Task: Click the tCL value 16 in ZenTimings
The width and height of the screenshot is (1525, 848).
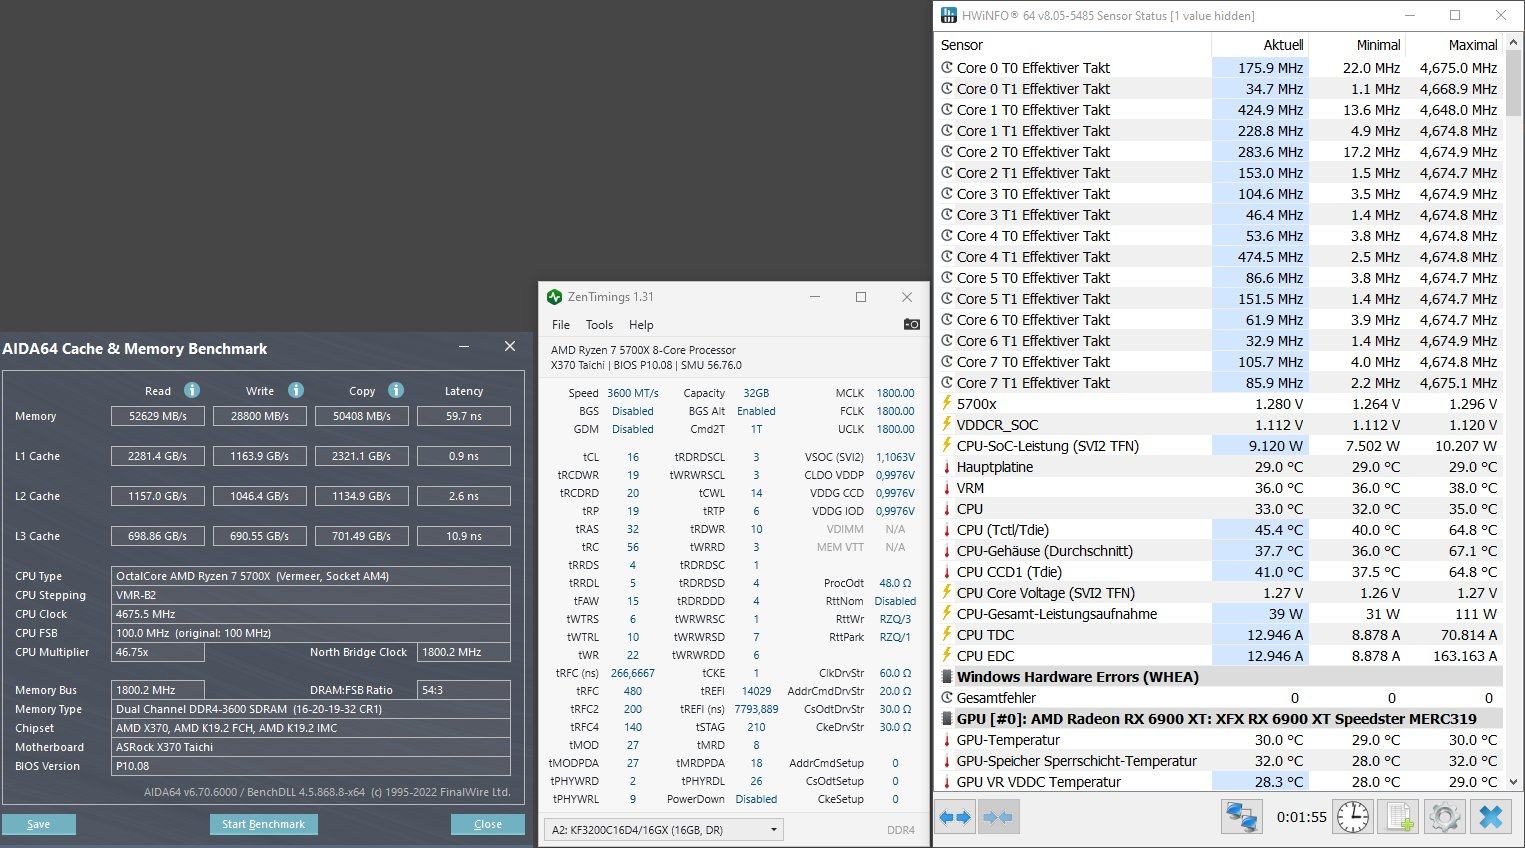Action: coord(633,457)
